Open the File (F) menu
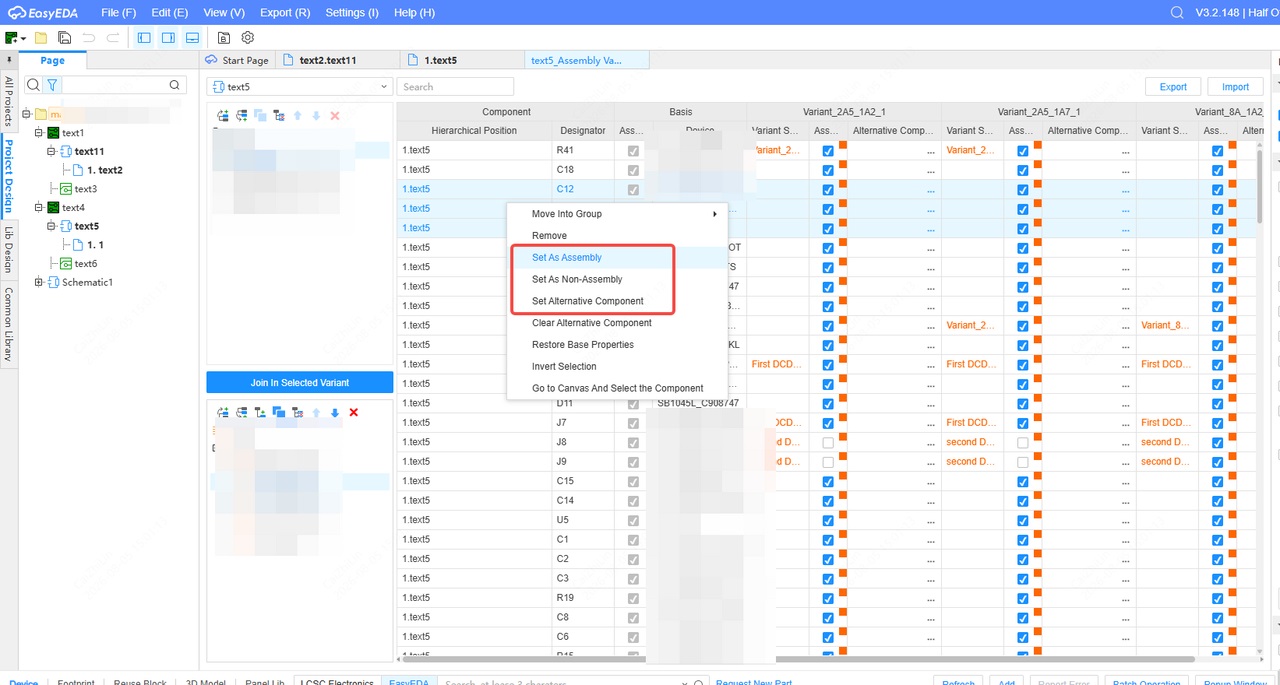The width and height of the screenshot is (1280, 685). [x=119, y=13]
